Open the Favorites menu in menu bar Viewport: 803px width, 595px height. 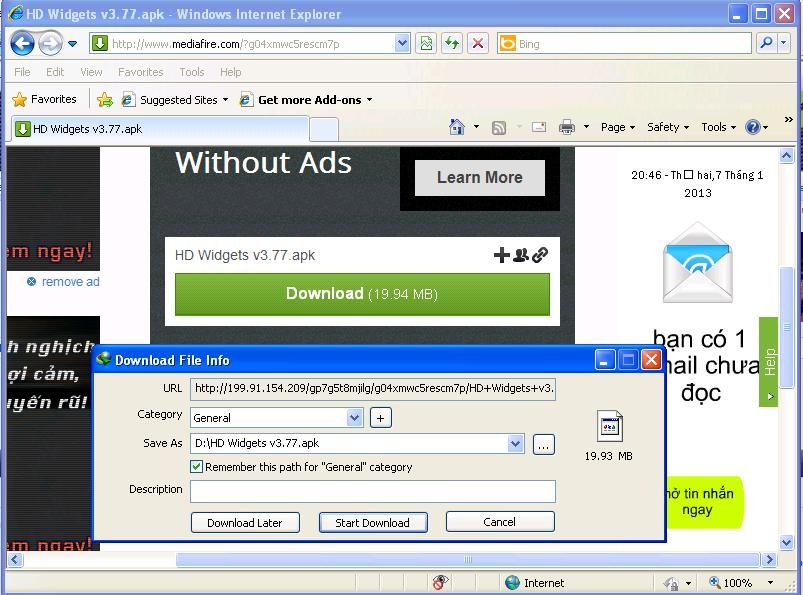(140, 72)
